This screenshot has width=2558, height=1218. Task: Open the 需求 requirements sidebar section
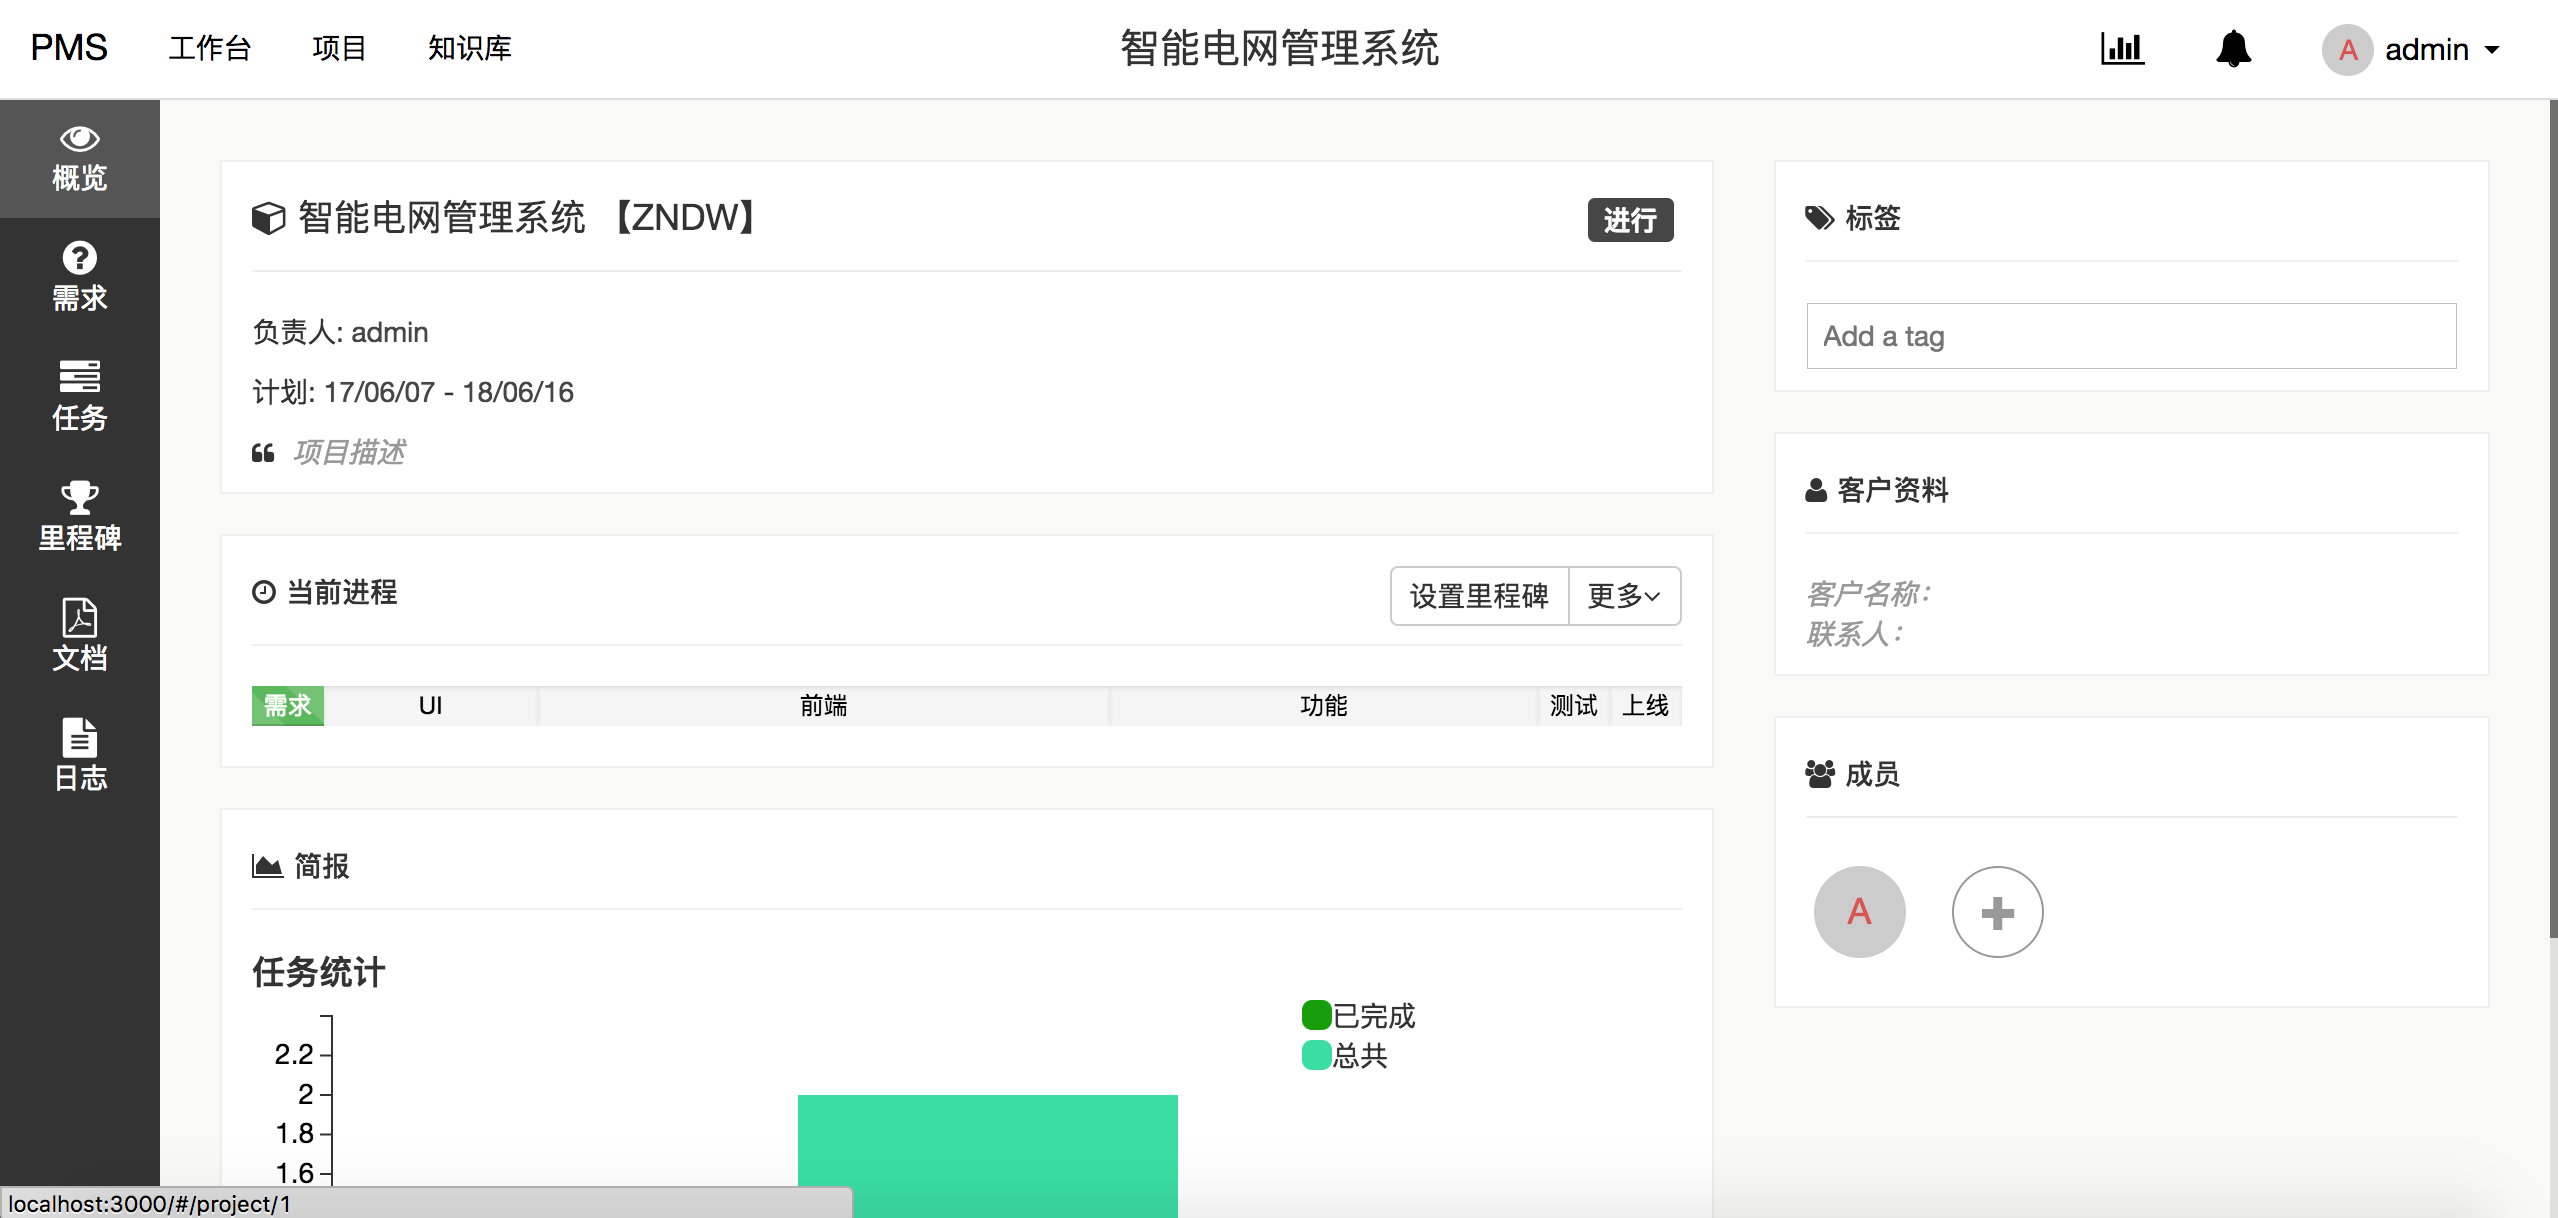point(79,277)
